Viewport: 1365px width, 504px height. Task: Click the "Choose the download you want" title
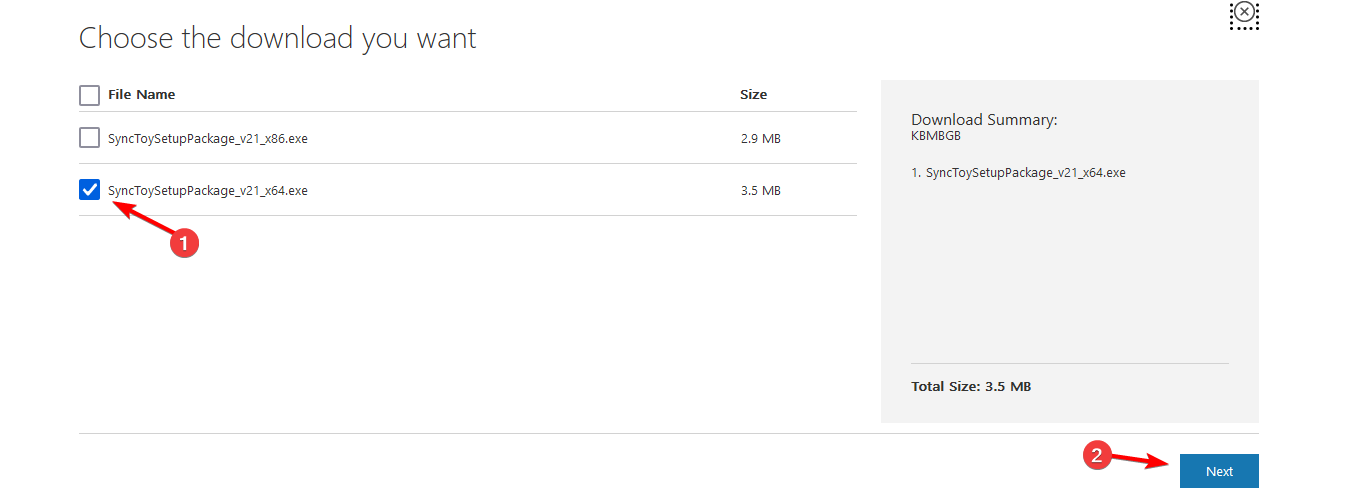tap(277, 38)
